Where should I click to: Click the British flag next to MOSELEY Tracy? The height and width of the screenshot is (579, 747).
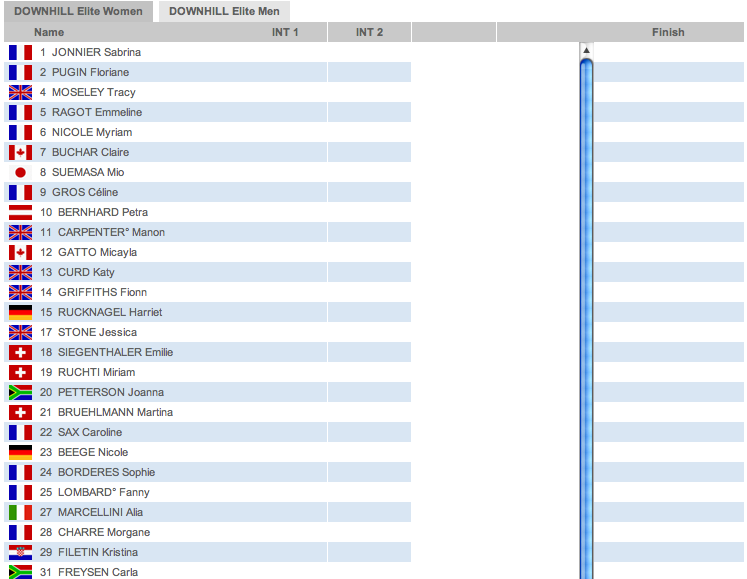[x=20, y=92]
